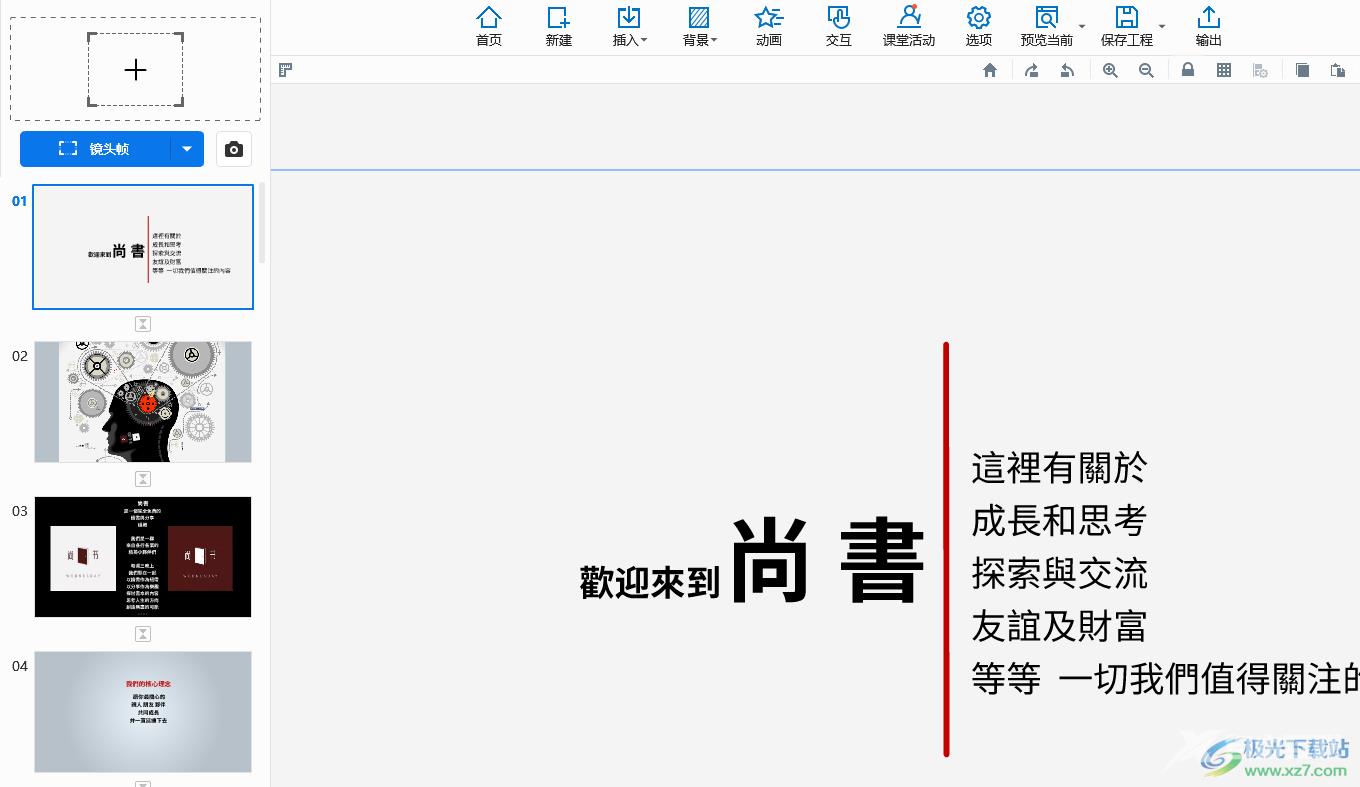Select the 友誼及財富 text line
This screenshot has height=787, width=1360.
[x=1059, y=627]
